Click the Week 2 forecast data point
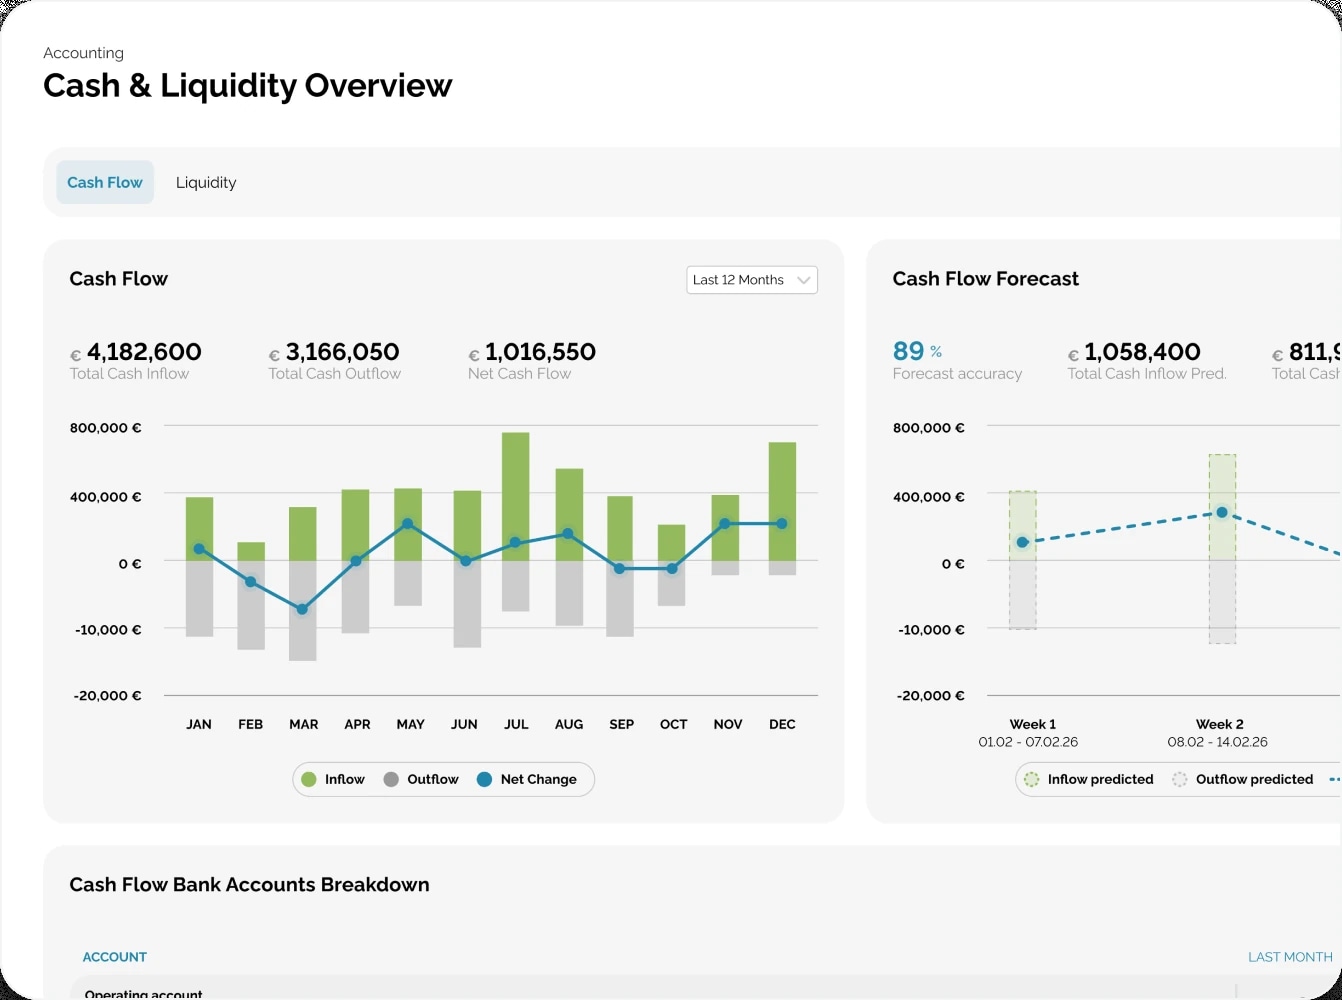This screenshot has height=1000, width=1342. pyautogui.click(x=1222, y=512)
